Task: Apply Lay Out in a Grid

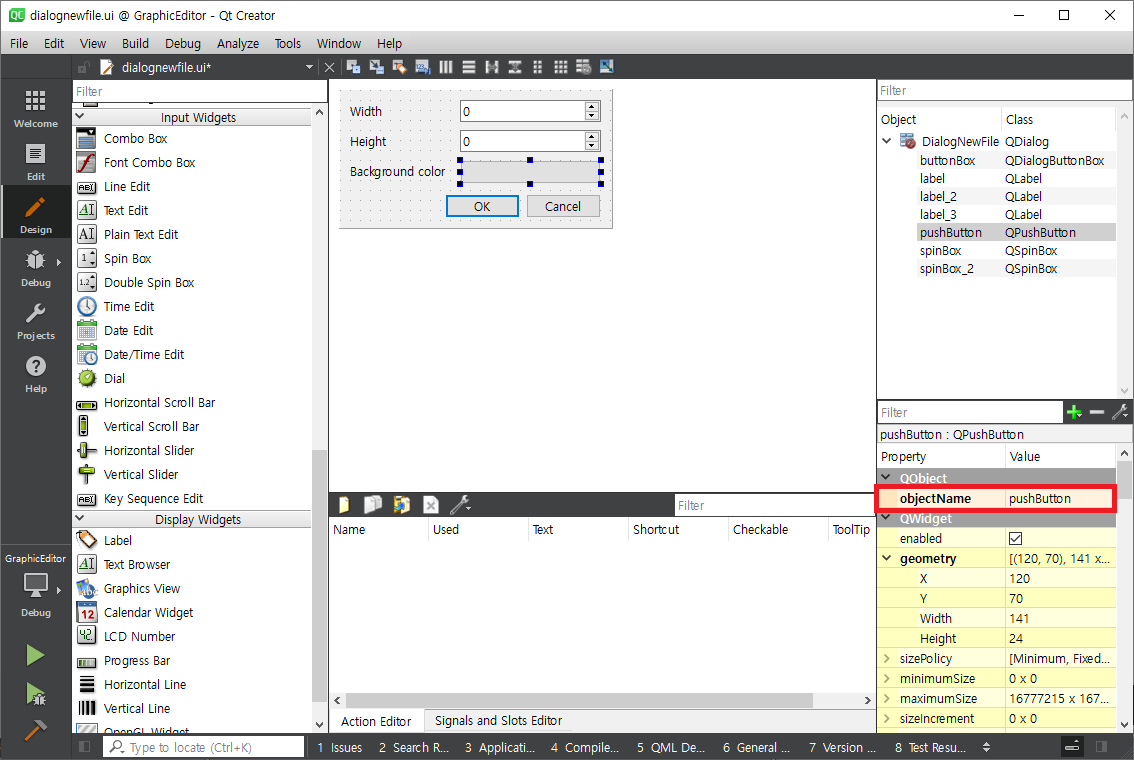Action: (560, 67)
